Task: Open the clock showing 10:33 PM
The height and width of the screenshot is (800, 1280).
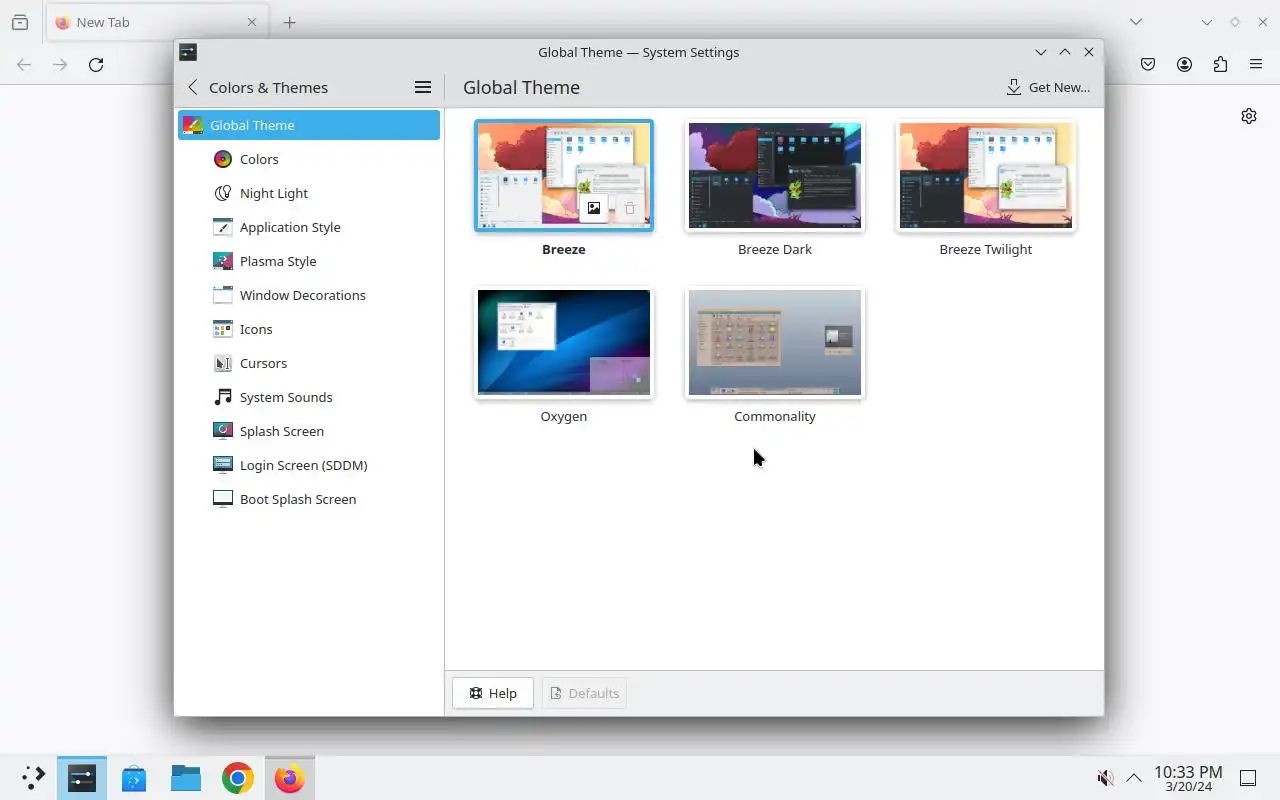Action: [x=1188, y=778]
